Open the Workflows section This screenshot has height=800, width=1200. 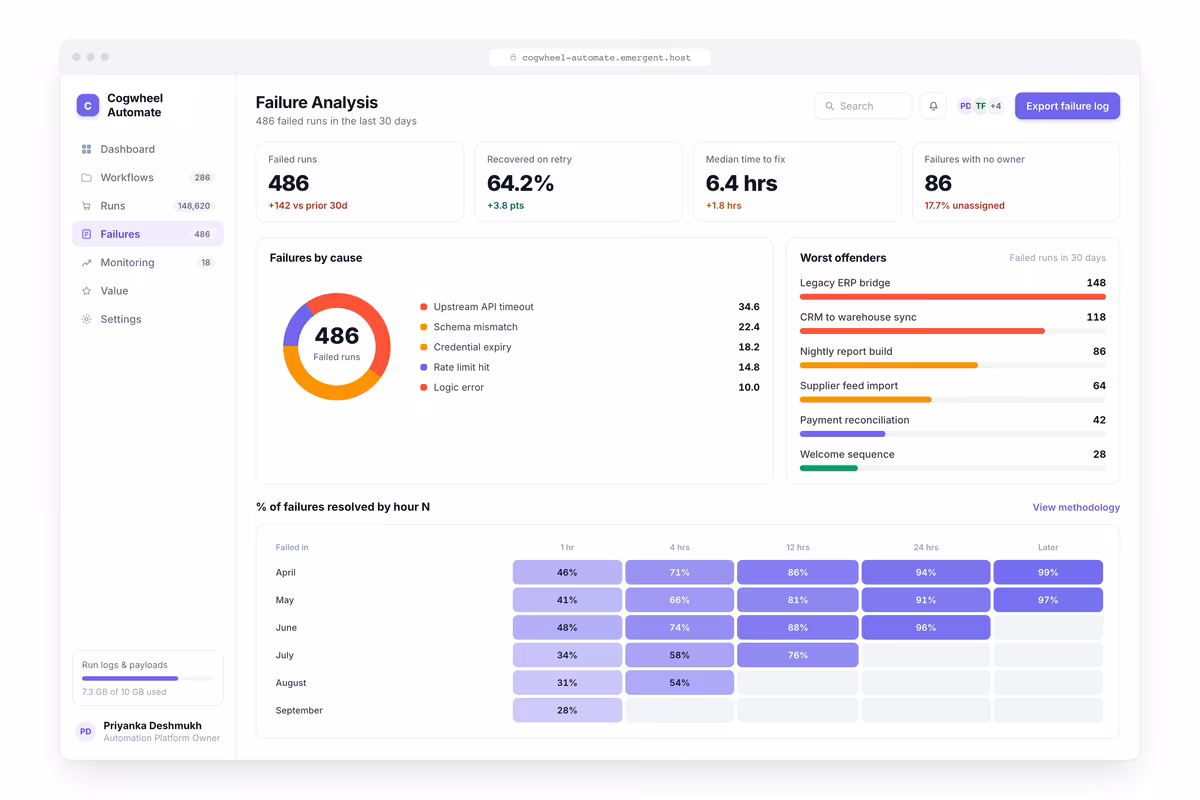148,178
